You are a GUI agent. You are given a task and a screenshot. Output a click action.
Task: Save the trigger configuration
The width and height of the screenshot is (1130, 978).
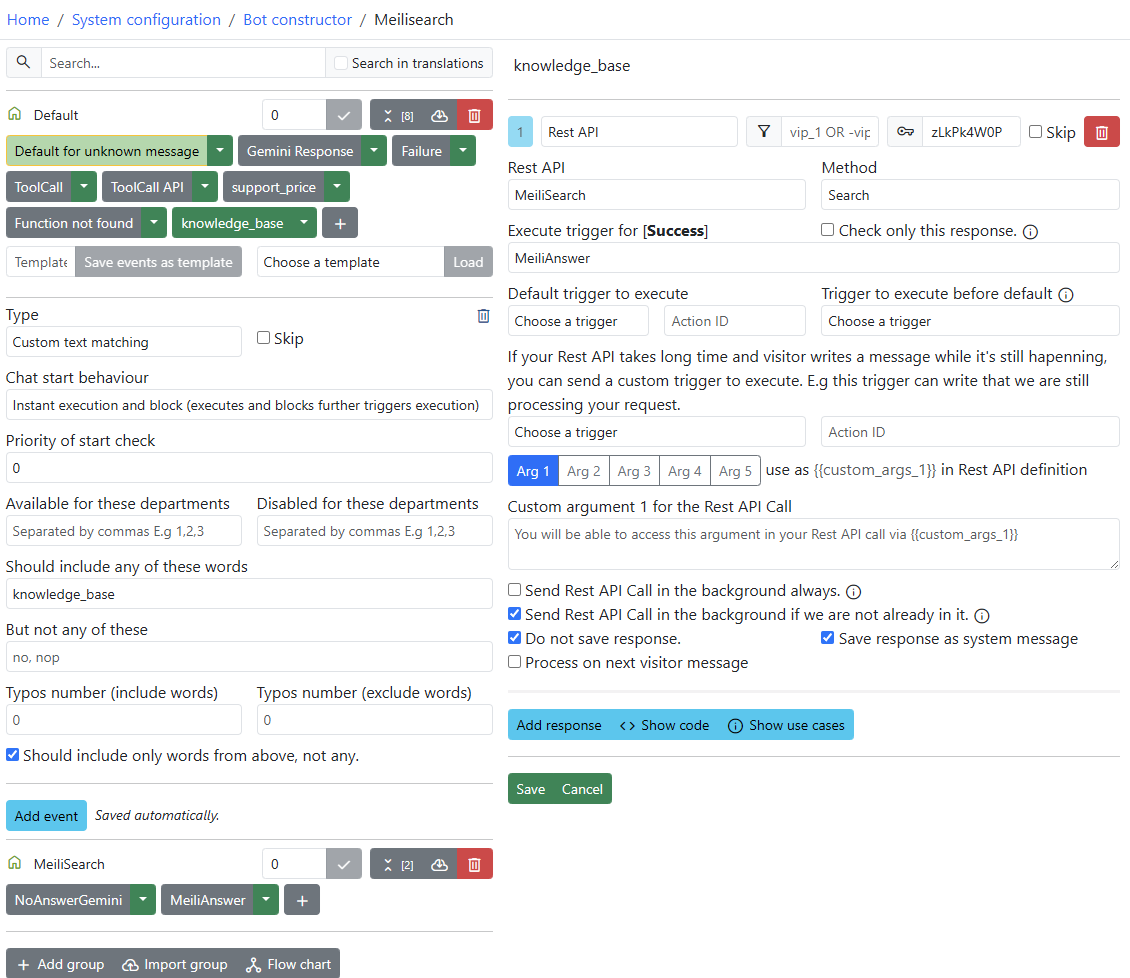531,789
